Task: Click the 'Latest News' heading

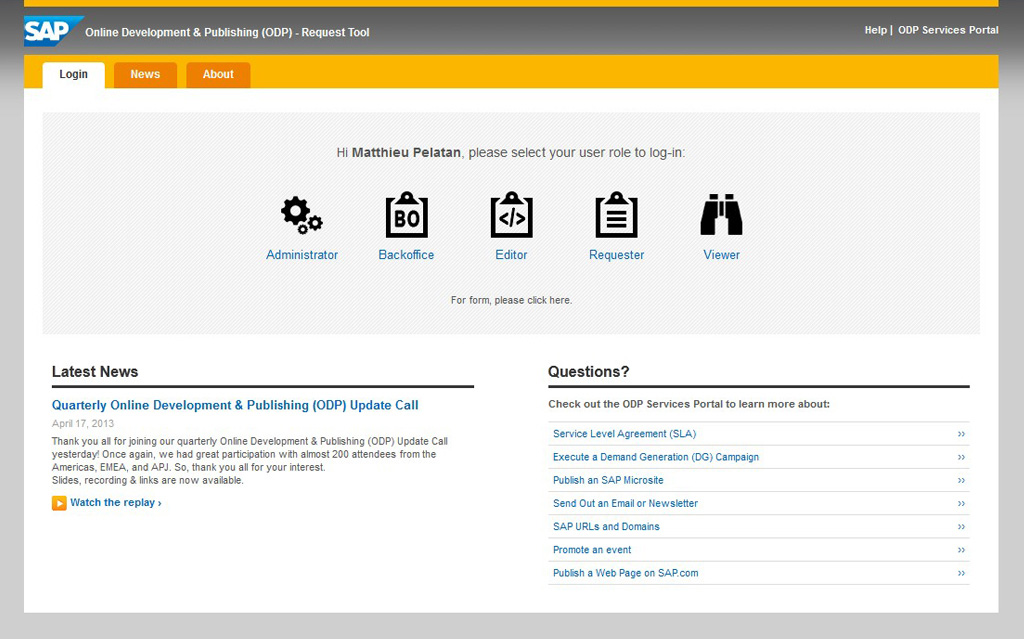Action: (95, 372)
